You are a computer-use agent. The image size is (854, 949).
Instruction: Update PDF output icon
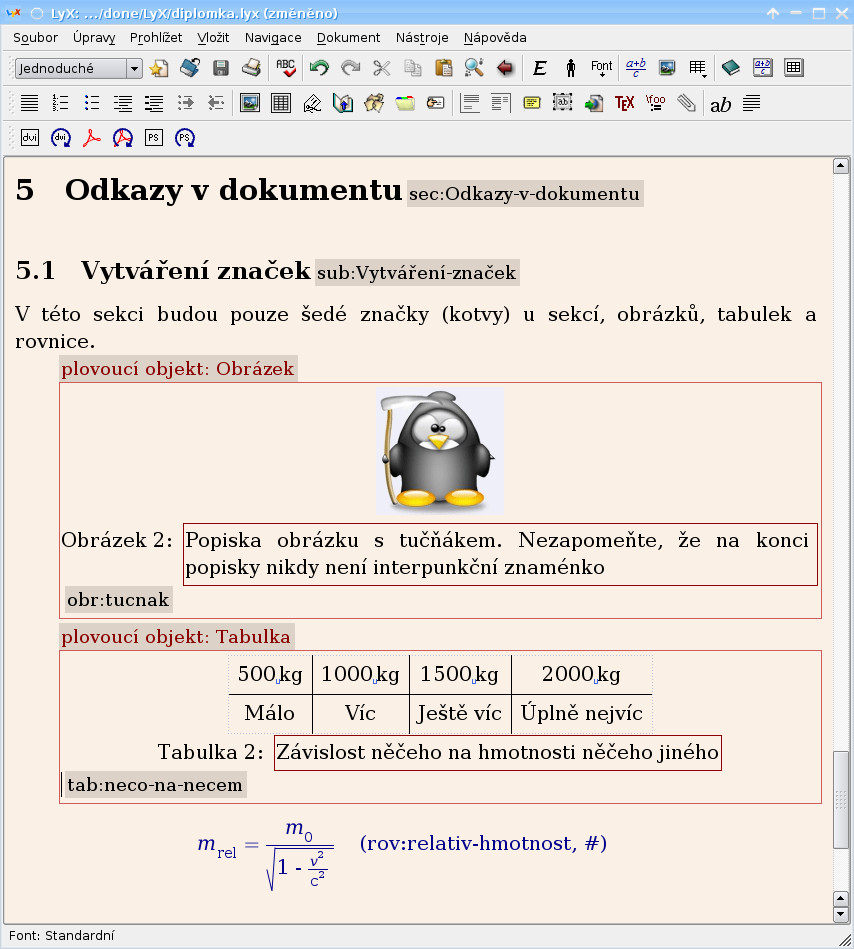tap(123, 138)
